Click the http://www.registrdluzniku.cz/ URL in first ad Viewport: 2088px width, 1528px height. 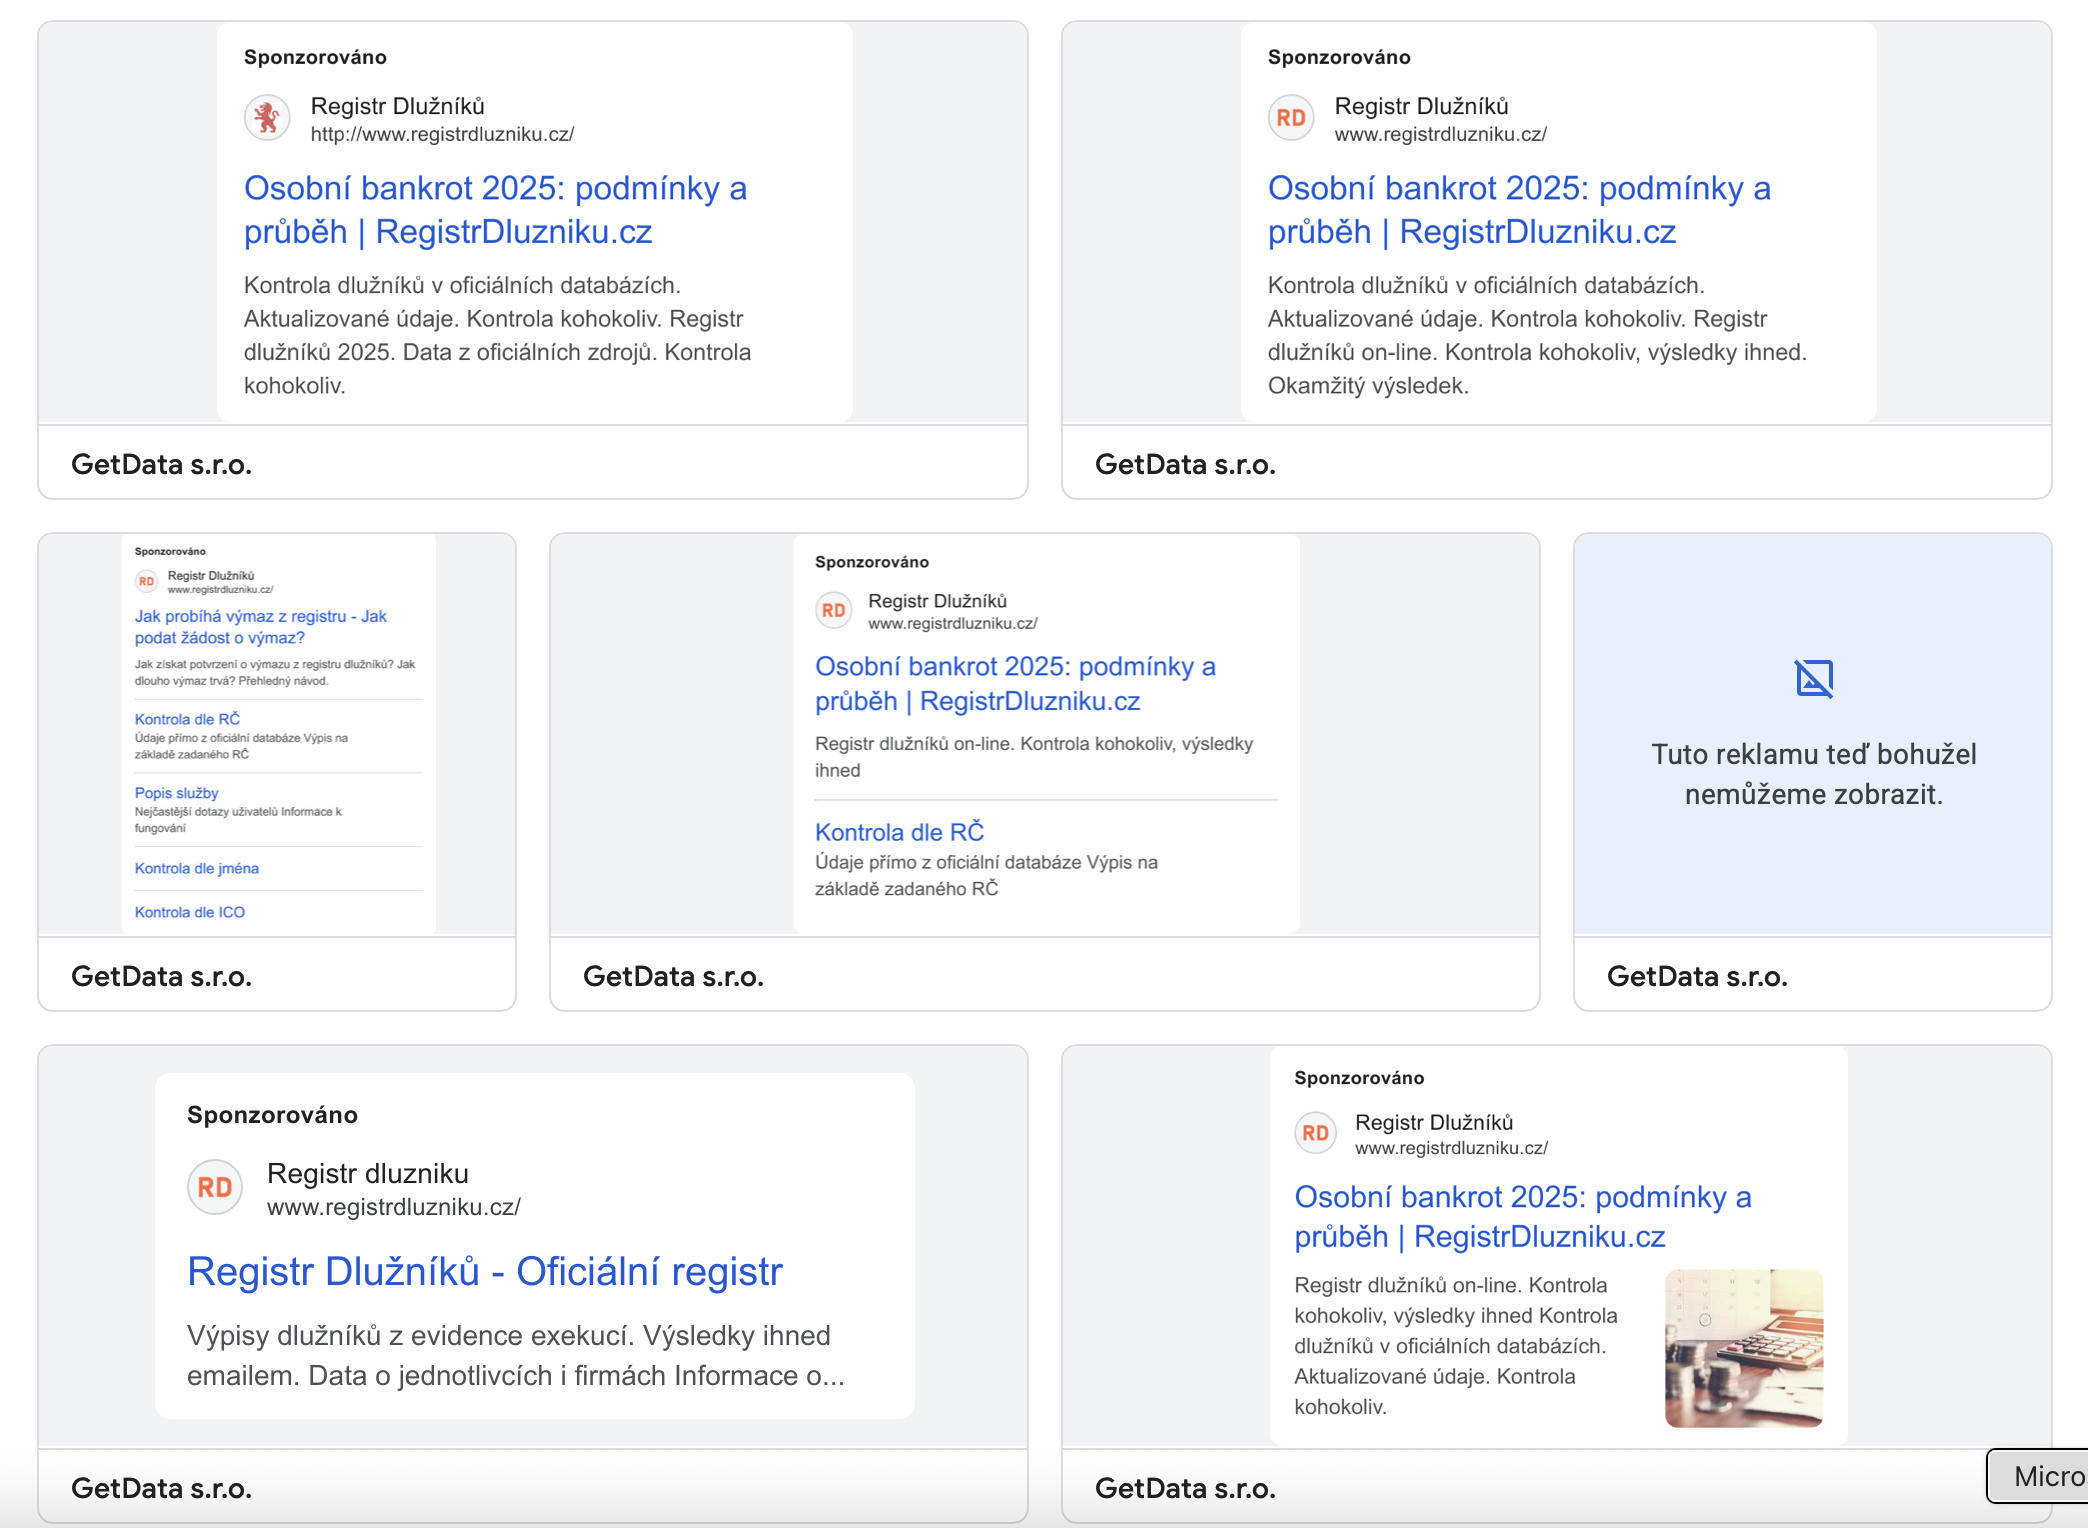[442, 134]
